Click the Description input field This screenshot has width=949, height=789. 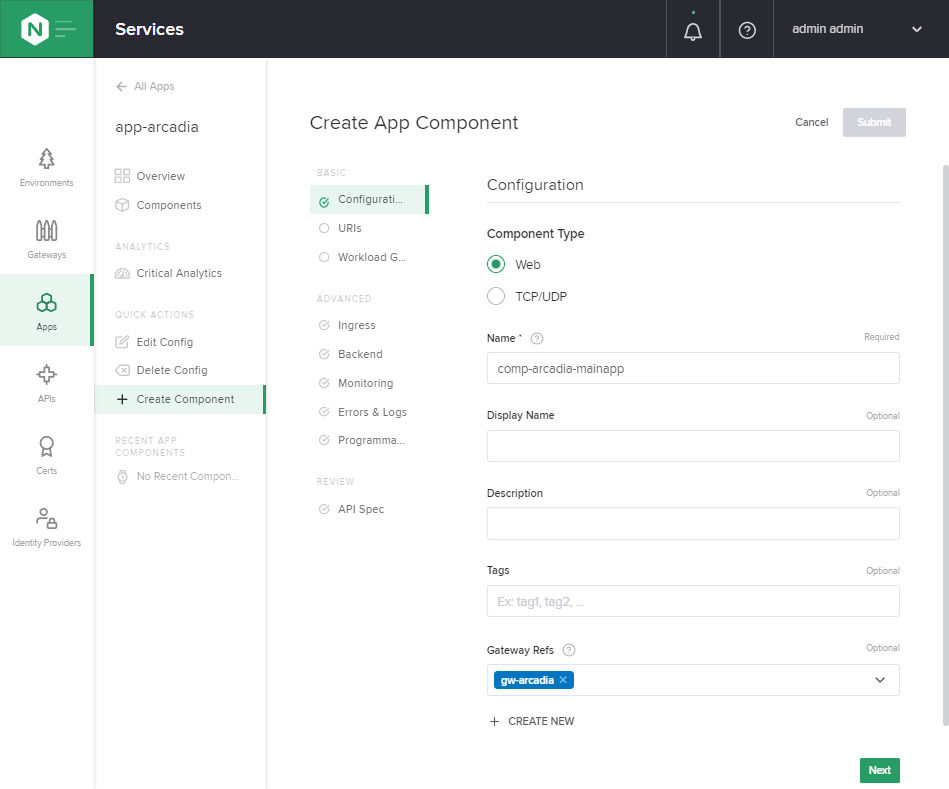click(693, 523)
